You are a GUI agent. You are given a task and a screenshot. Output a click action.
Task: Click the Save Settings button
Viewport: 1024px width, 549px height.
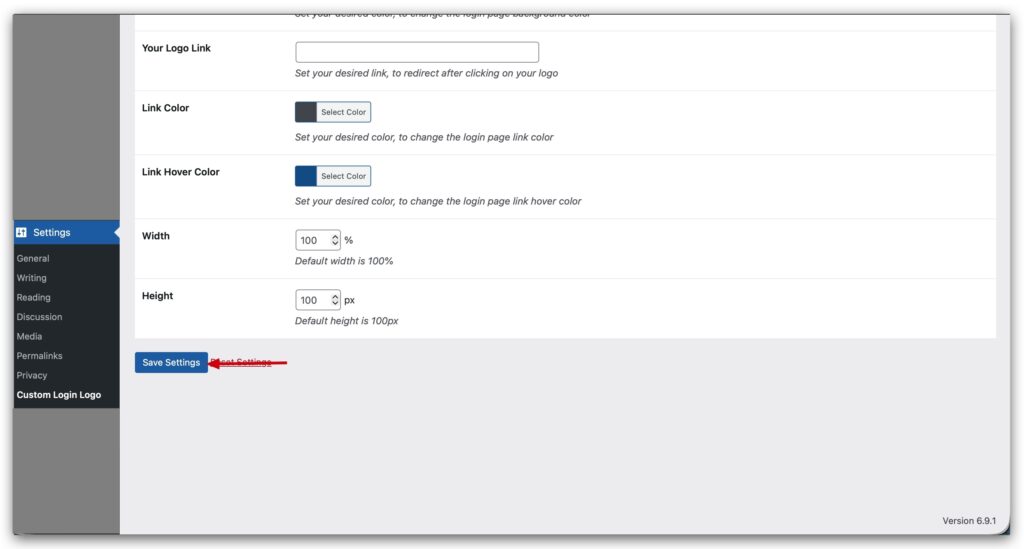(x=171, y=362)
